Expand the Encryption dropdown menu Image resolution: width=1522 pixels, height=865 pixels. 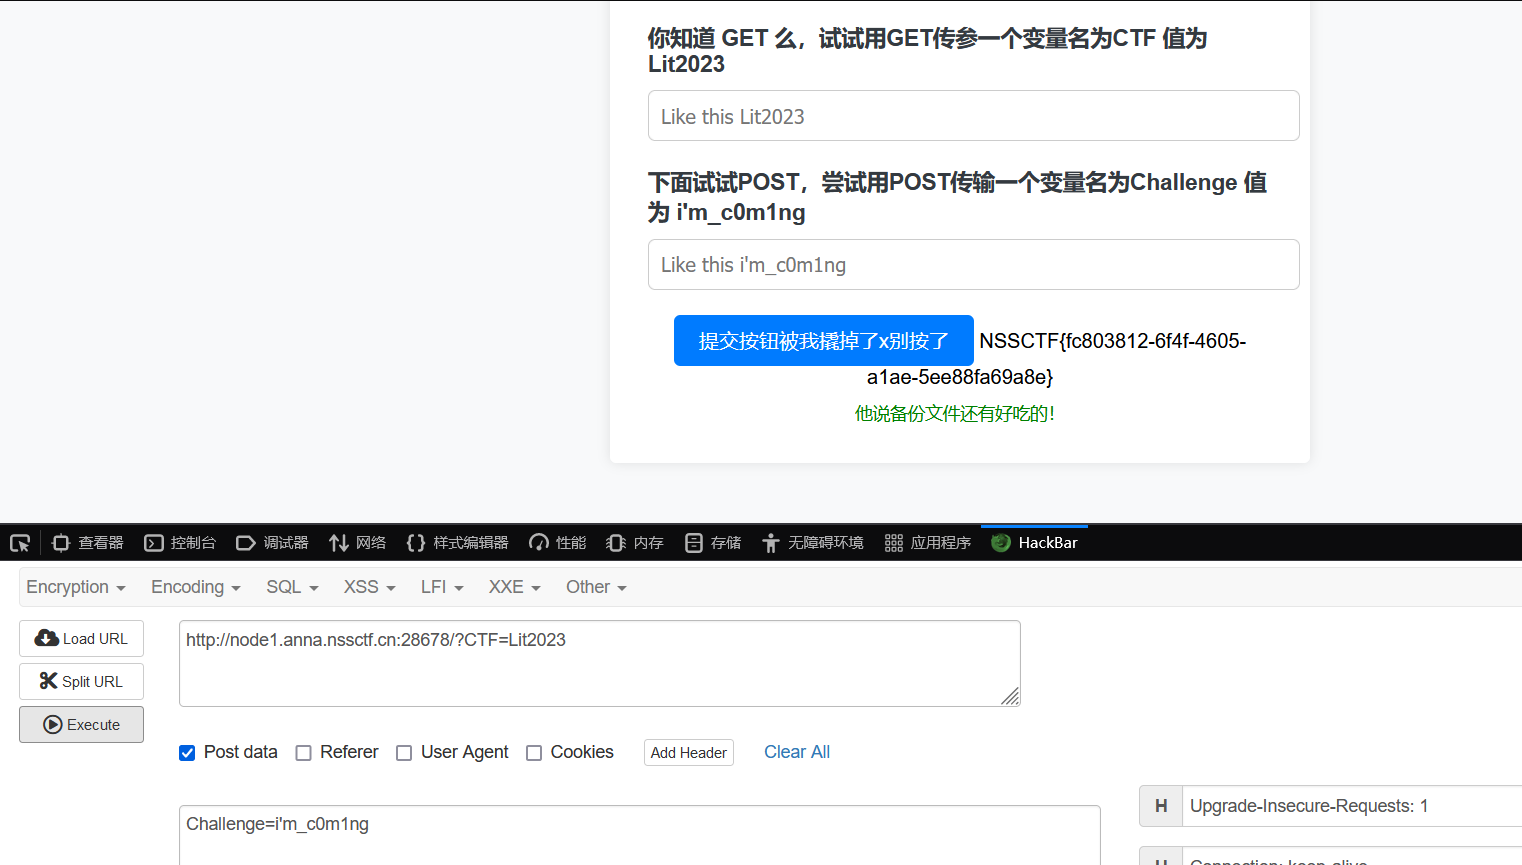coord(76,587)
